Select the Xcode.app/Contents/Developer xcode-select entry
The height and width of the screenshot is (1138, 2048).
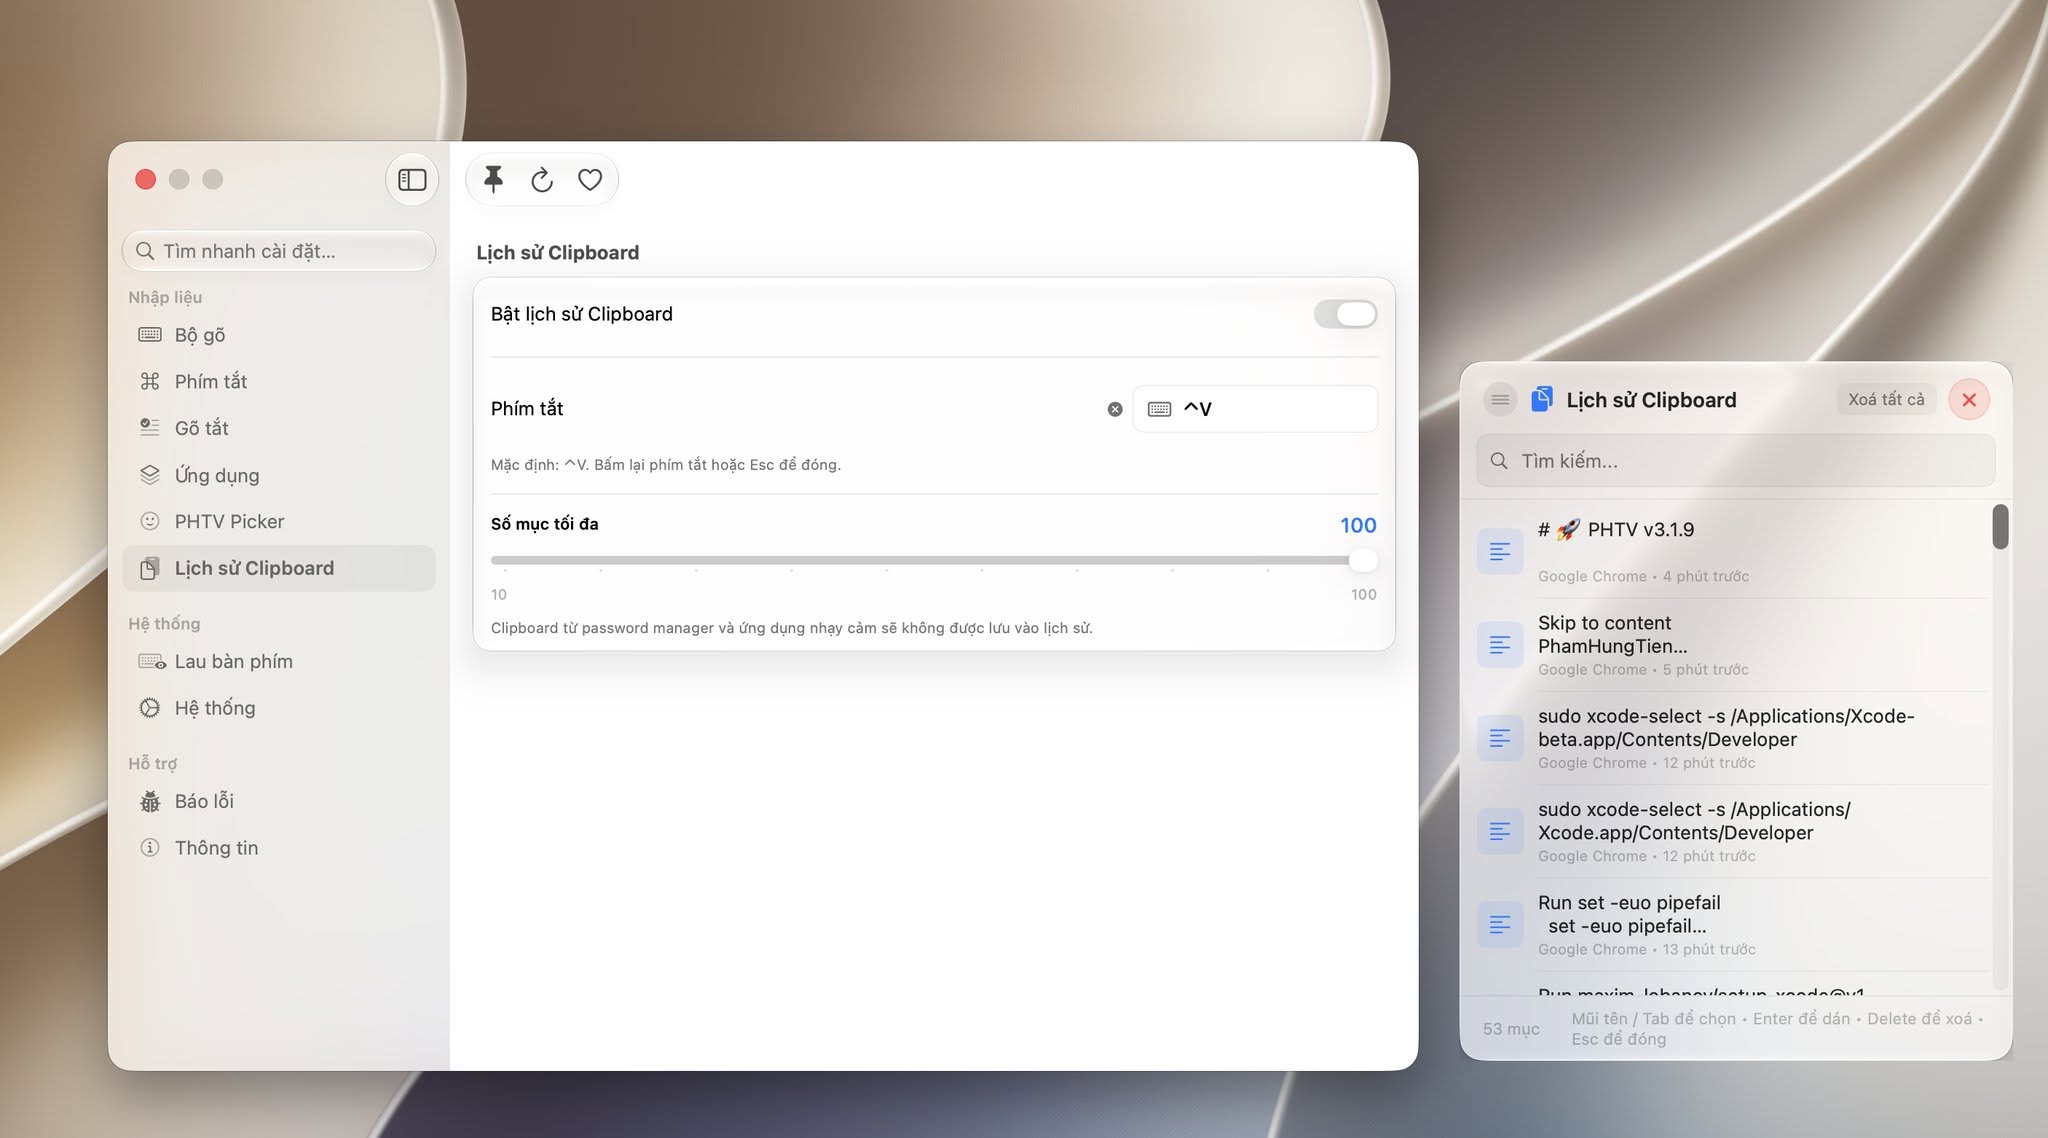[x=1732, y=831]
